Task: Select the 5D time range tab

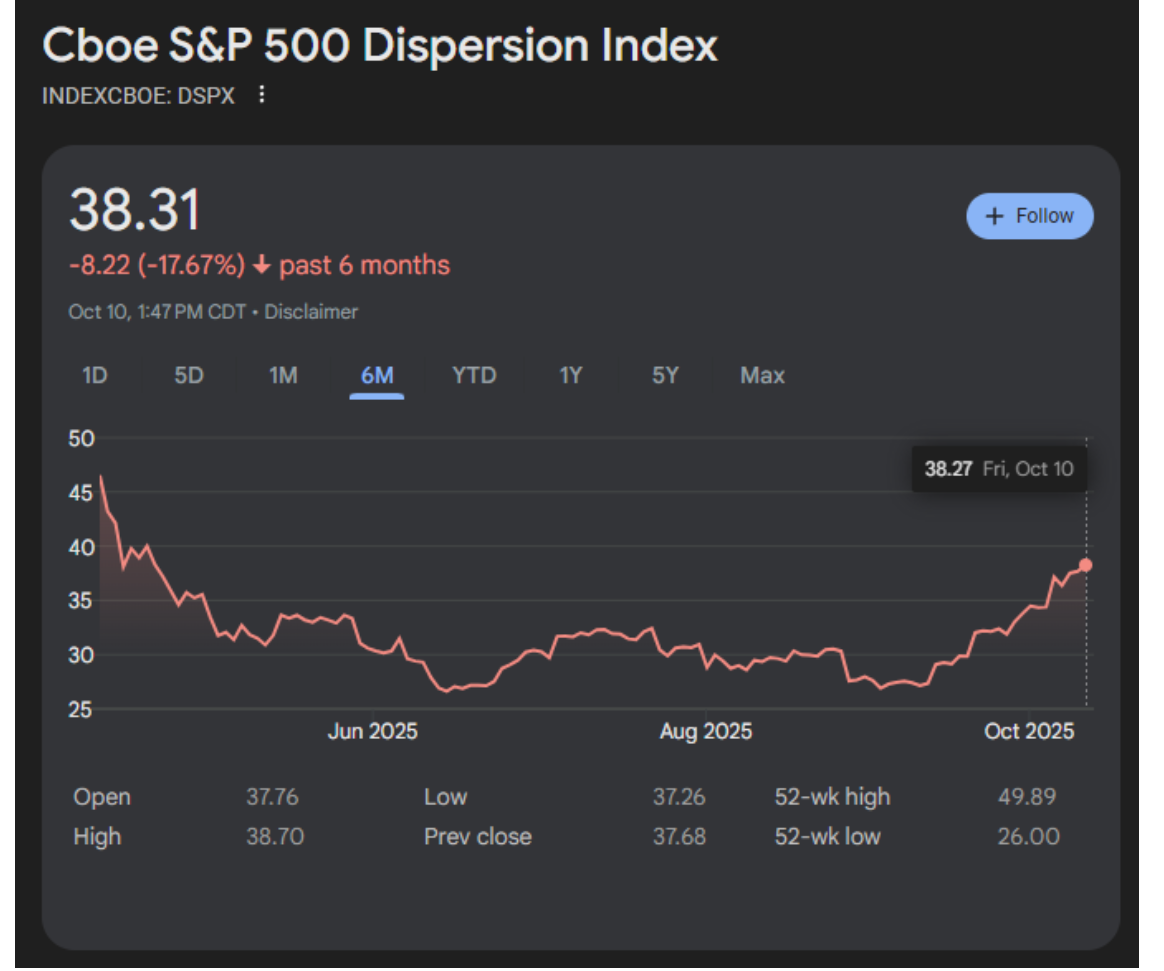Action: (x=189, y=376)
